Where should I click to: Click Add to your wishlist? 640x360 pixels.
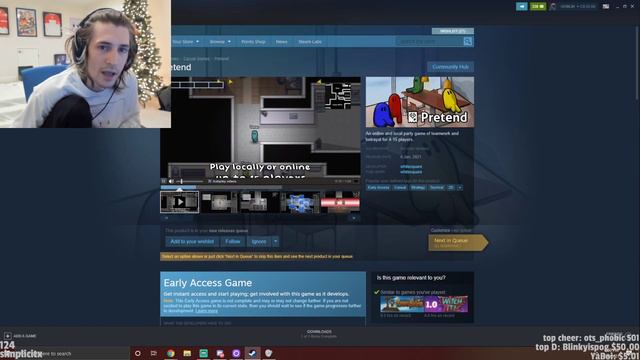192,242
